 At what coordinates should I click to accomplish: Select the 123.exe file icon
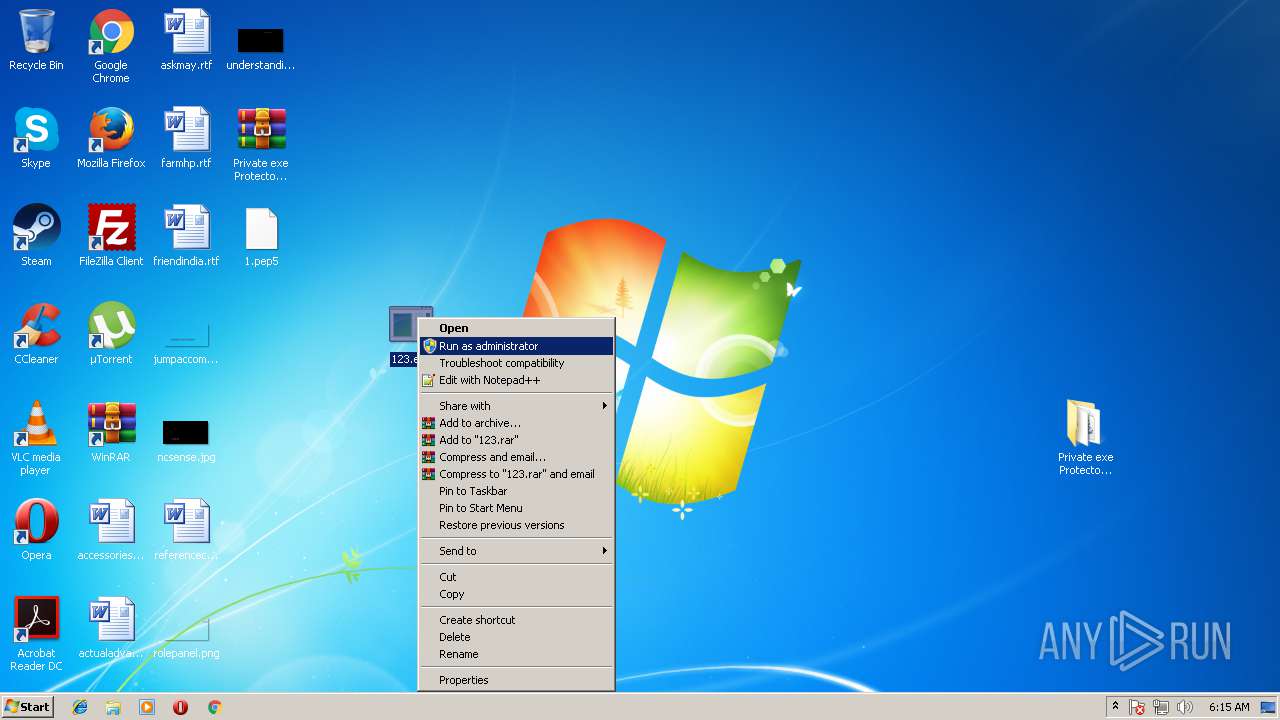(406, 336)
